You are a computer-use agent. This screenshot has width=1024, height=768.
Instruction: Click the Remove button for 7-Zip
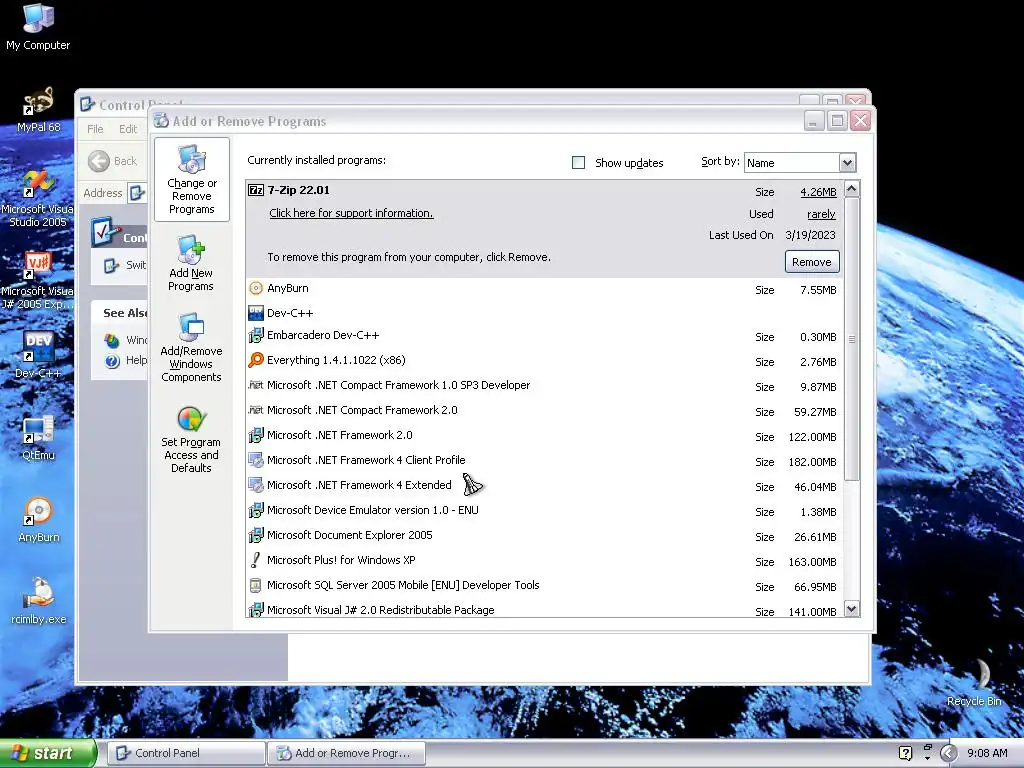coord(812,262)
